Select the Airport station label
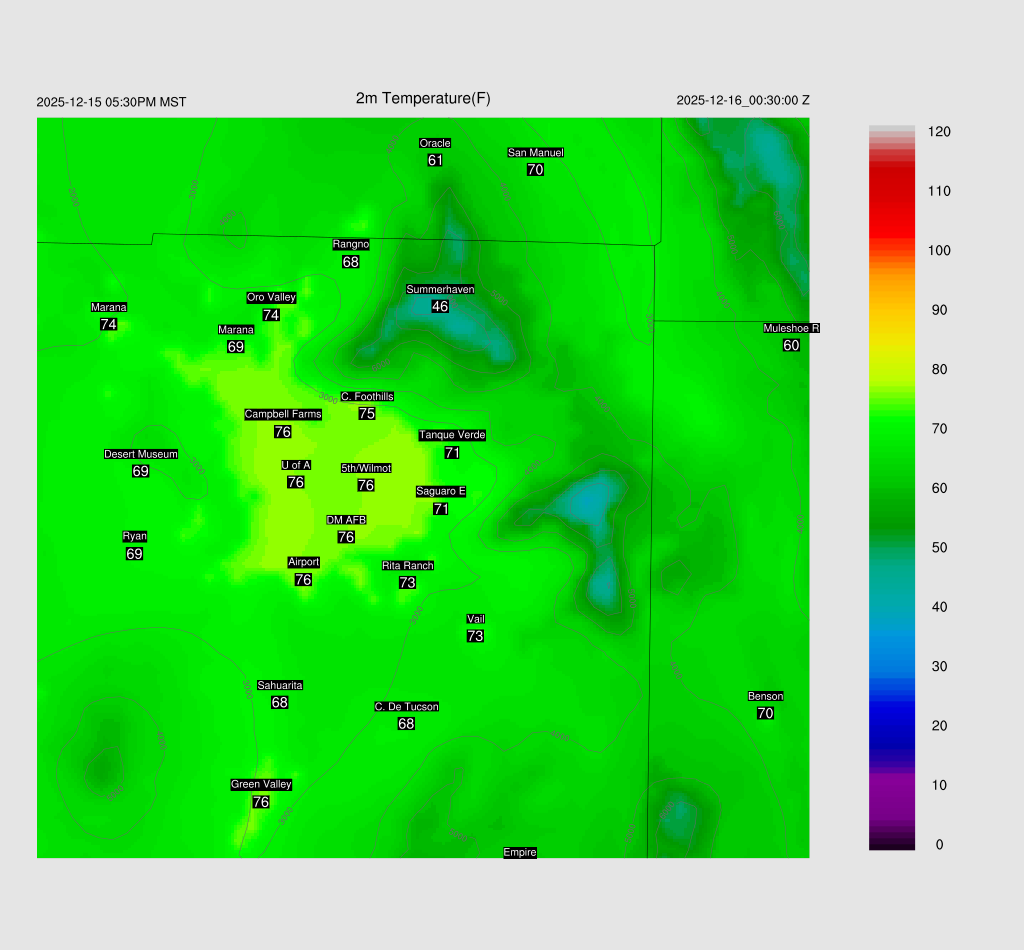Viewport: 1024px width, 950px height. pyautogui.click(x=303, y=562)
